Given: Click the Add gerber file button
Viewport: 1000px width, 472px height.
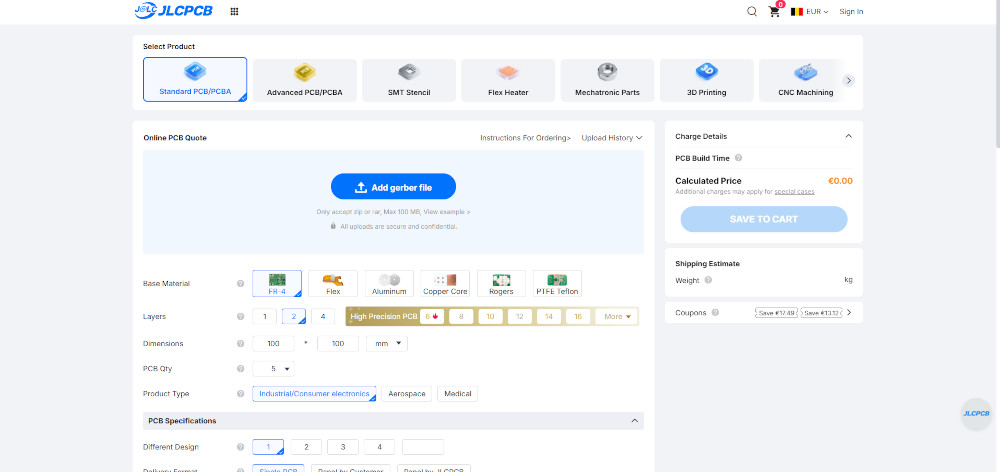Looking at the screenshot, I should (x=393, y=187).
